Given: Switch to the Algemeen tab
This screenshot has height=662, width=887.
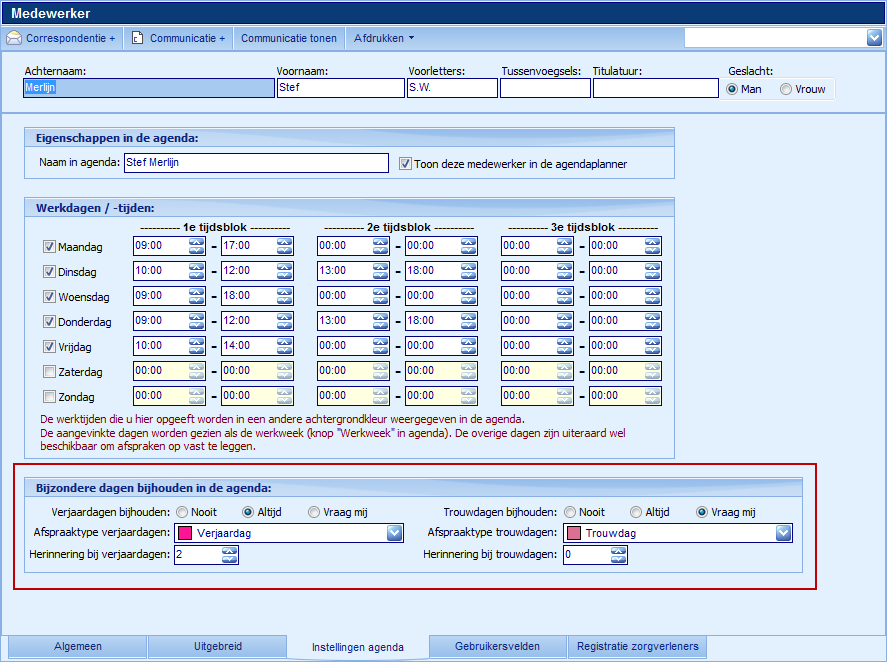Looking at the screenshot, I should 77,647.
